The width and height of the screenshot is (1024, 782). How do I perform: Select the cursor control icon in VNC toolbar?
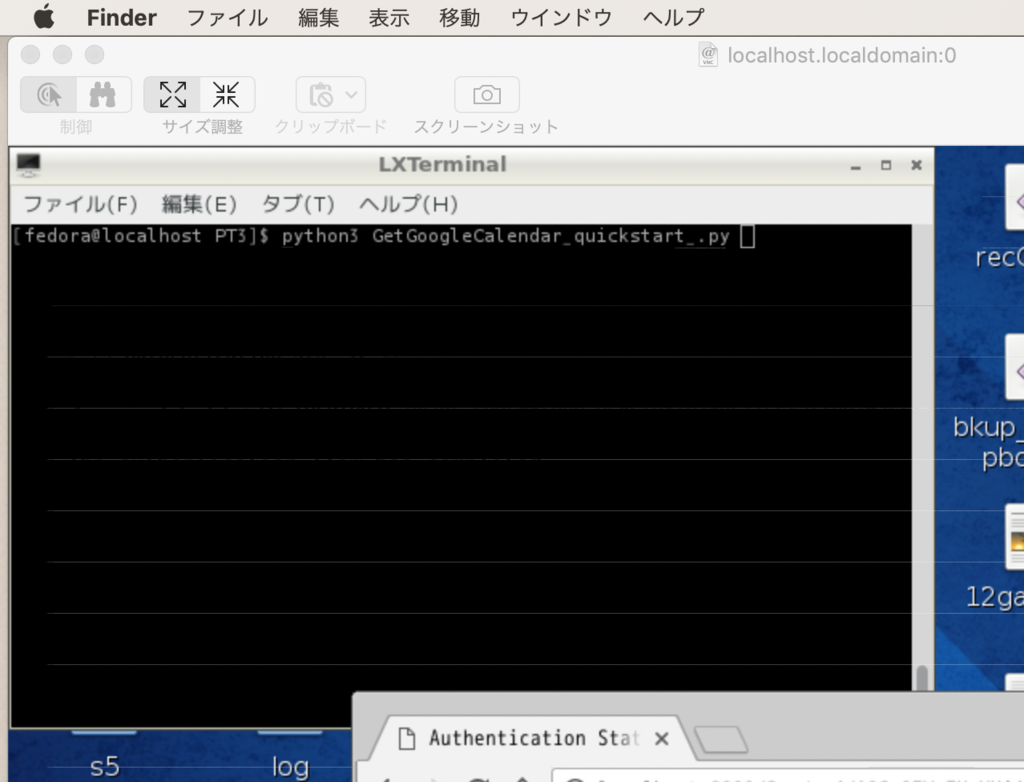(50, 93)
